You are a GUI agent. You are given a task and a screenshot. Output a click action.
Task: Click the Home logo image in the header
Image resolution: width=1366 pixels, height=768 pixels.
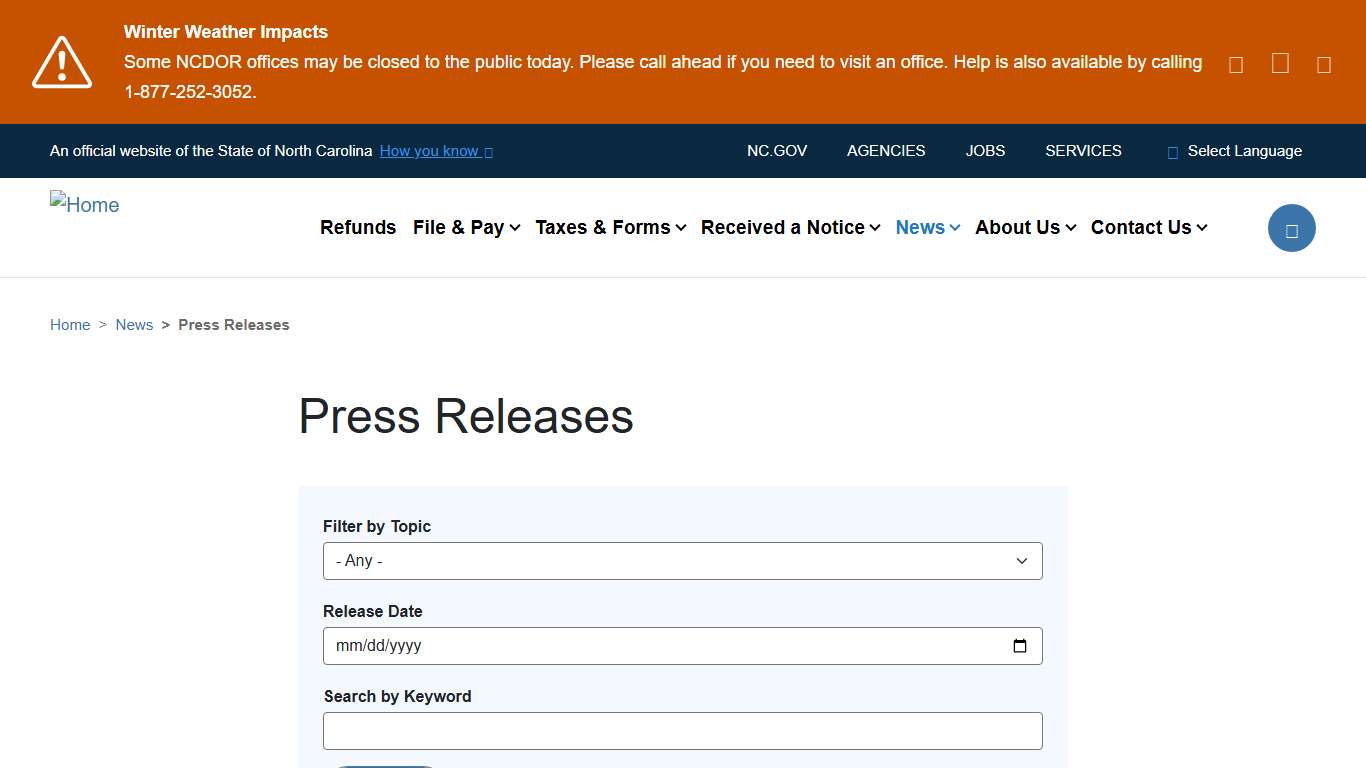[x=84, y=204]
